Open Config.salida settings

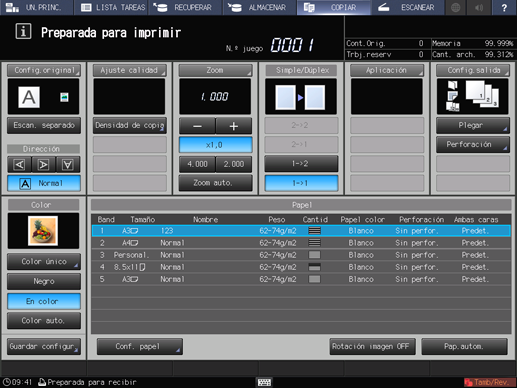coord(473,70)
